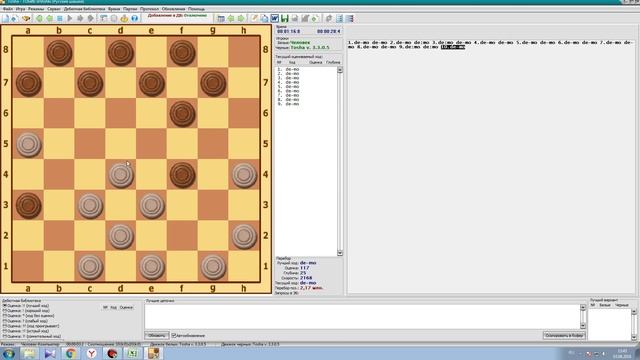Select rating '? (слабый ход)' option
640x360 pixels.
pyautogui.click(x=25, y=321)
